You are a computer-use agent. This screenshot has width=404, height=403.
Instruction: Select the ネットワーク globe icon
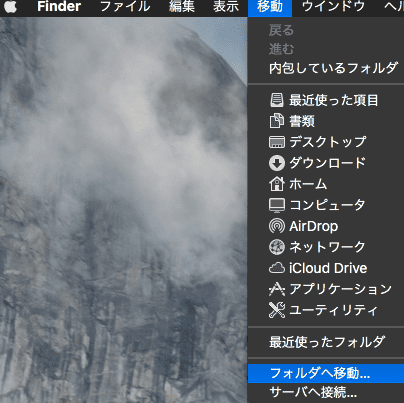pyautogui.click(x=277, y=247)
